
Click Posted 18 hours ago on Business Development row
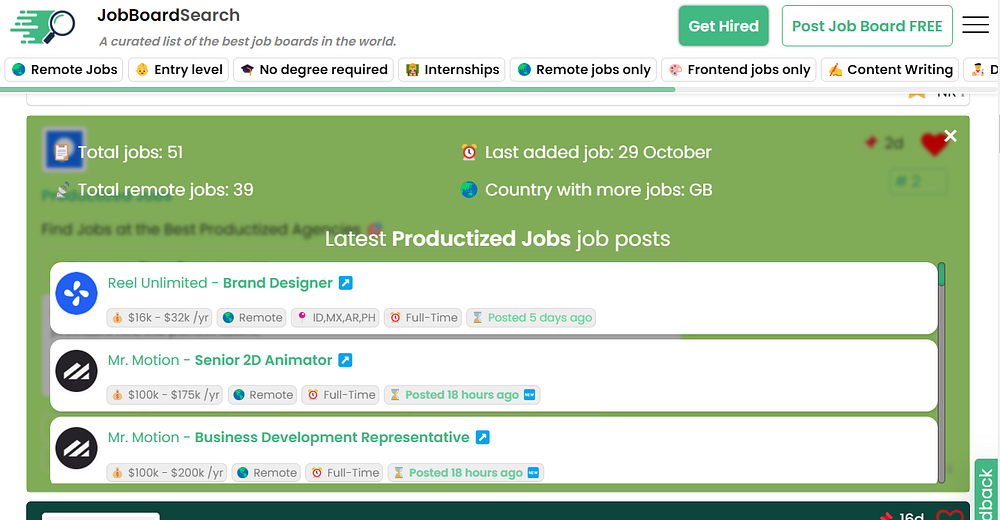466,473
